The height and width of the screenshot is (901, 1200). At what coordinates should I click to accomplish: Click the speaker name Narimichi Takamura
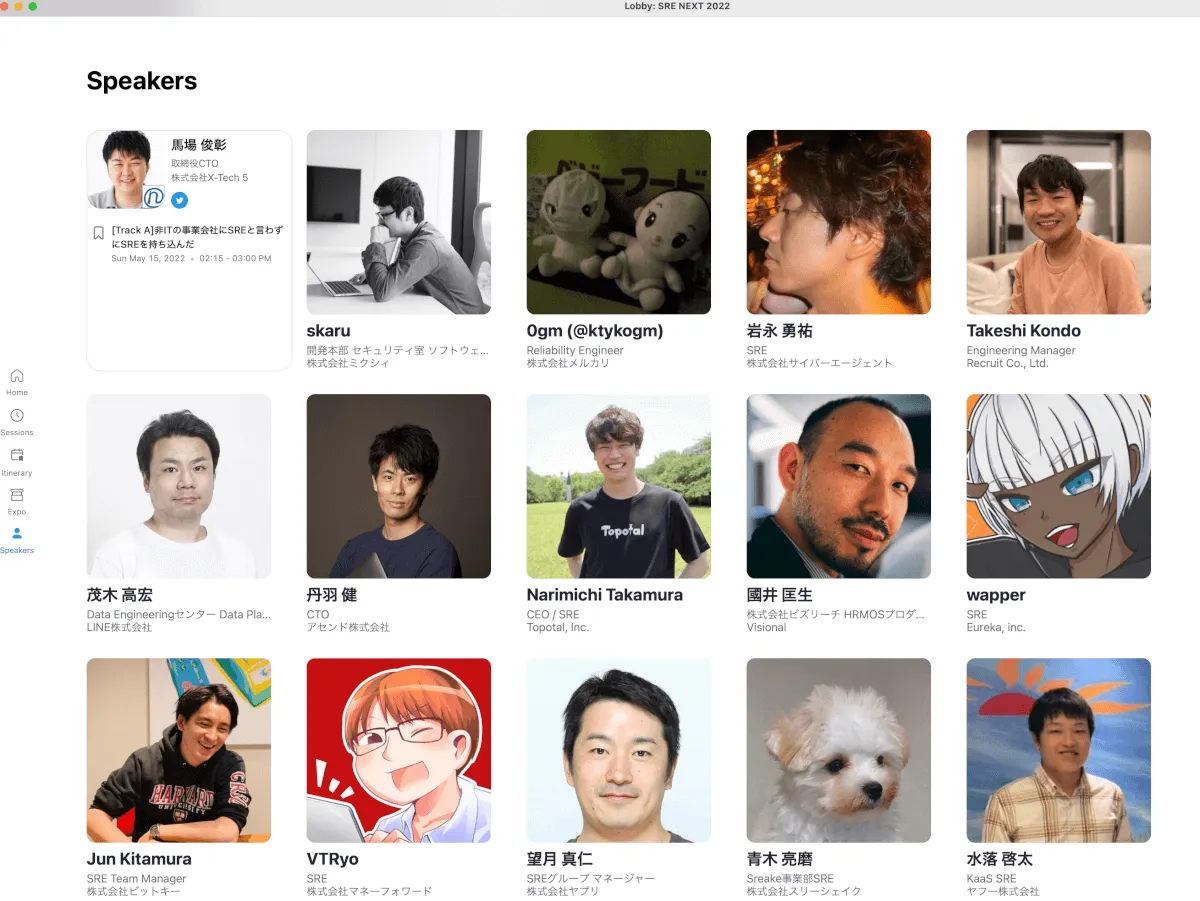pos(605,595)
